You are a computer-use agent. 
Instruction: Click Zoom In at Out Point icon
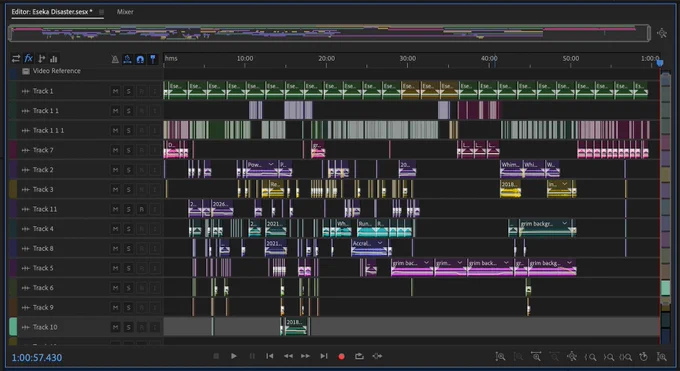(608, 357)
